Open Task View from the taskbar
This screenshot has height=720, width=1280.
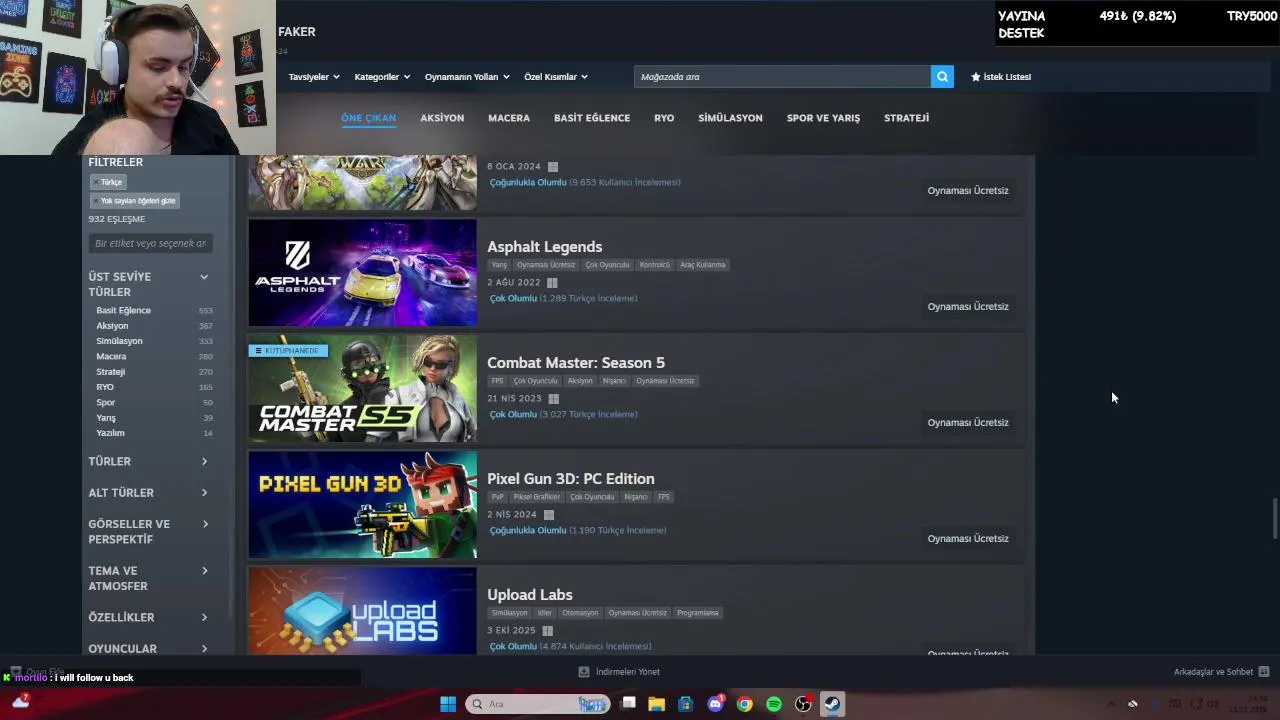628,704
